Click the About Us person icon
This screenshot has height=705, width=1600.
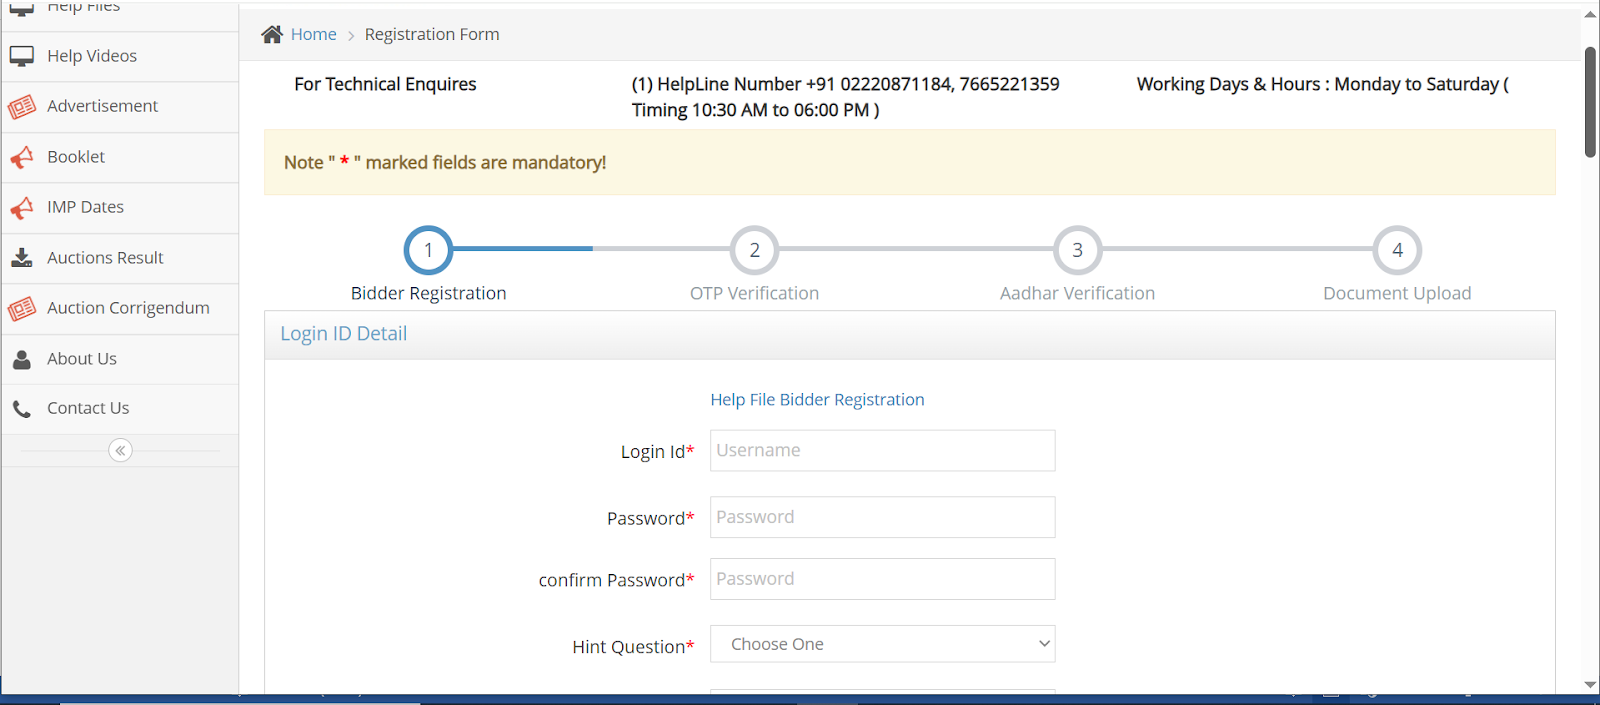pos(22,359)
